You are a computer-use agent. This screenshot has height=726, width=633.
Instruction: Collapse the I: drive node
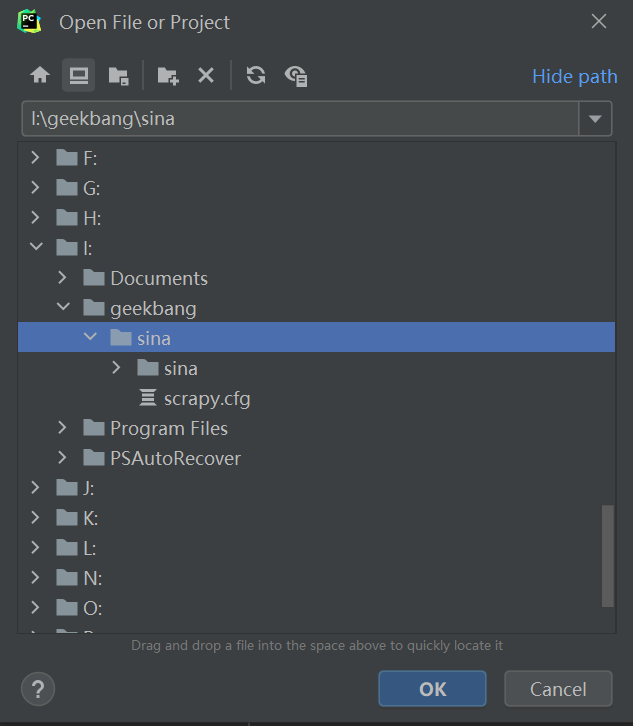tap(36, 247)
